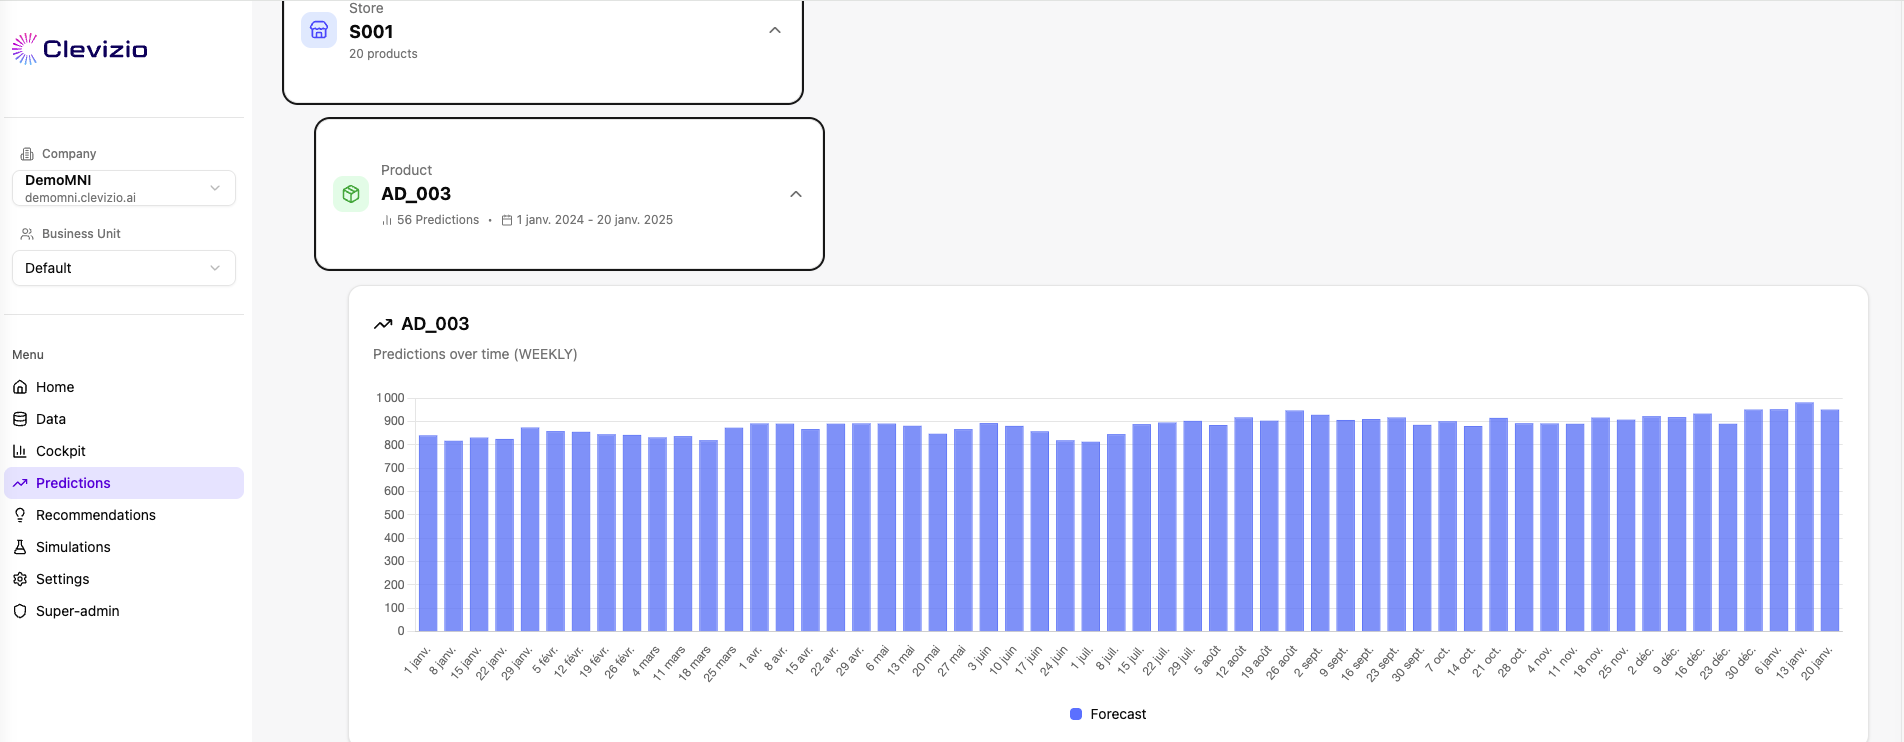Image resolution: width=1904 pixels, height=742 pixels.
Task: Click the Home icon in the menu
Action: click(20, 387)
